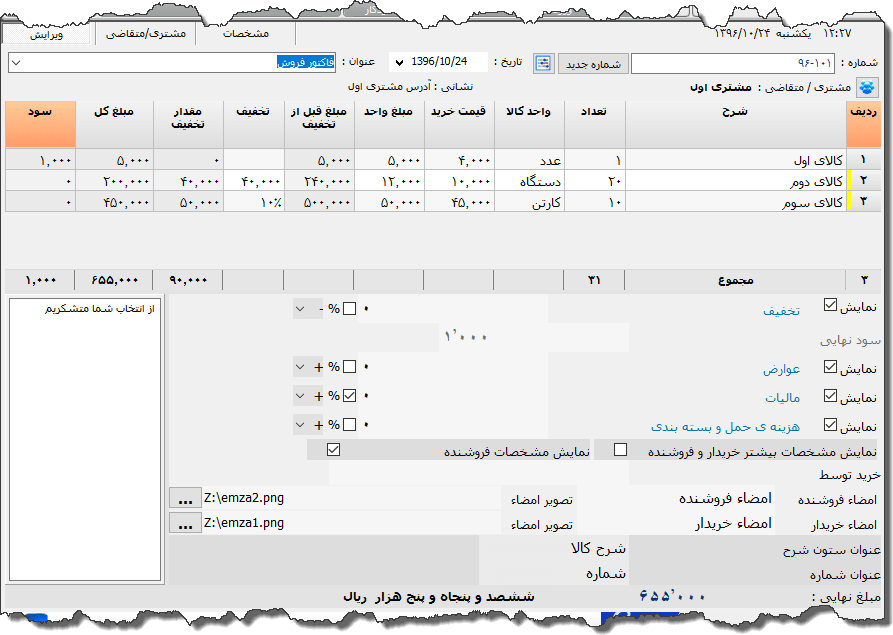The height and width of the screenshot is (635, 893).
Task: Open the مالیات adjustment dropdown
Action: coord(300,395)
